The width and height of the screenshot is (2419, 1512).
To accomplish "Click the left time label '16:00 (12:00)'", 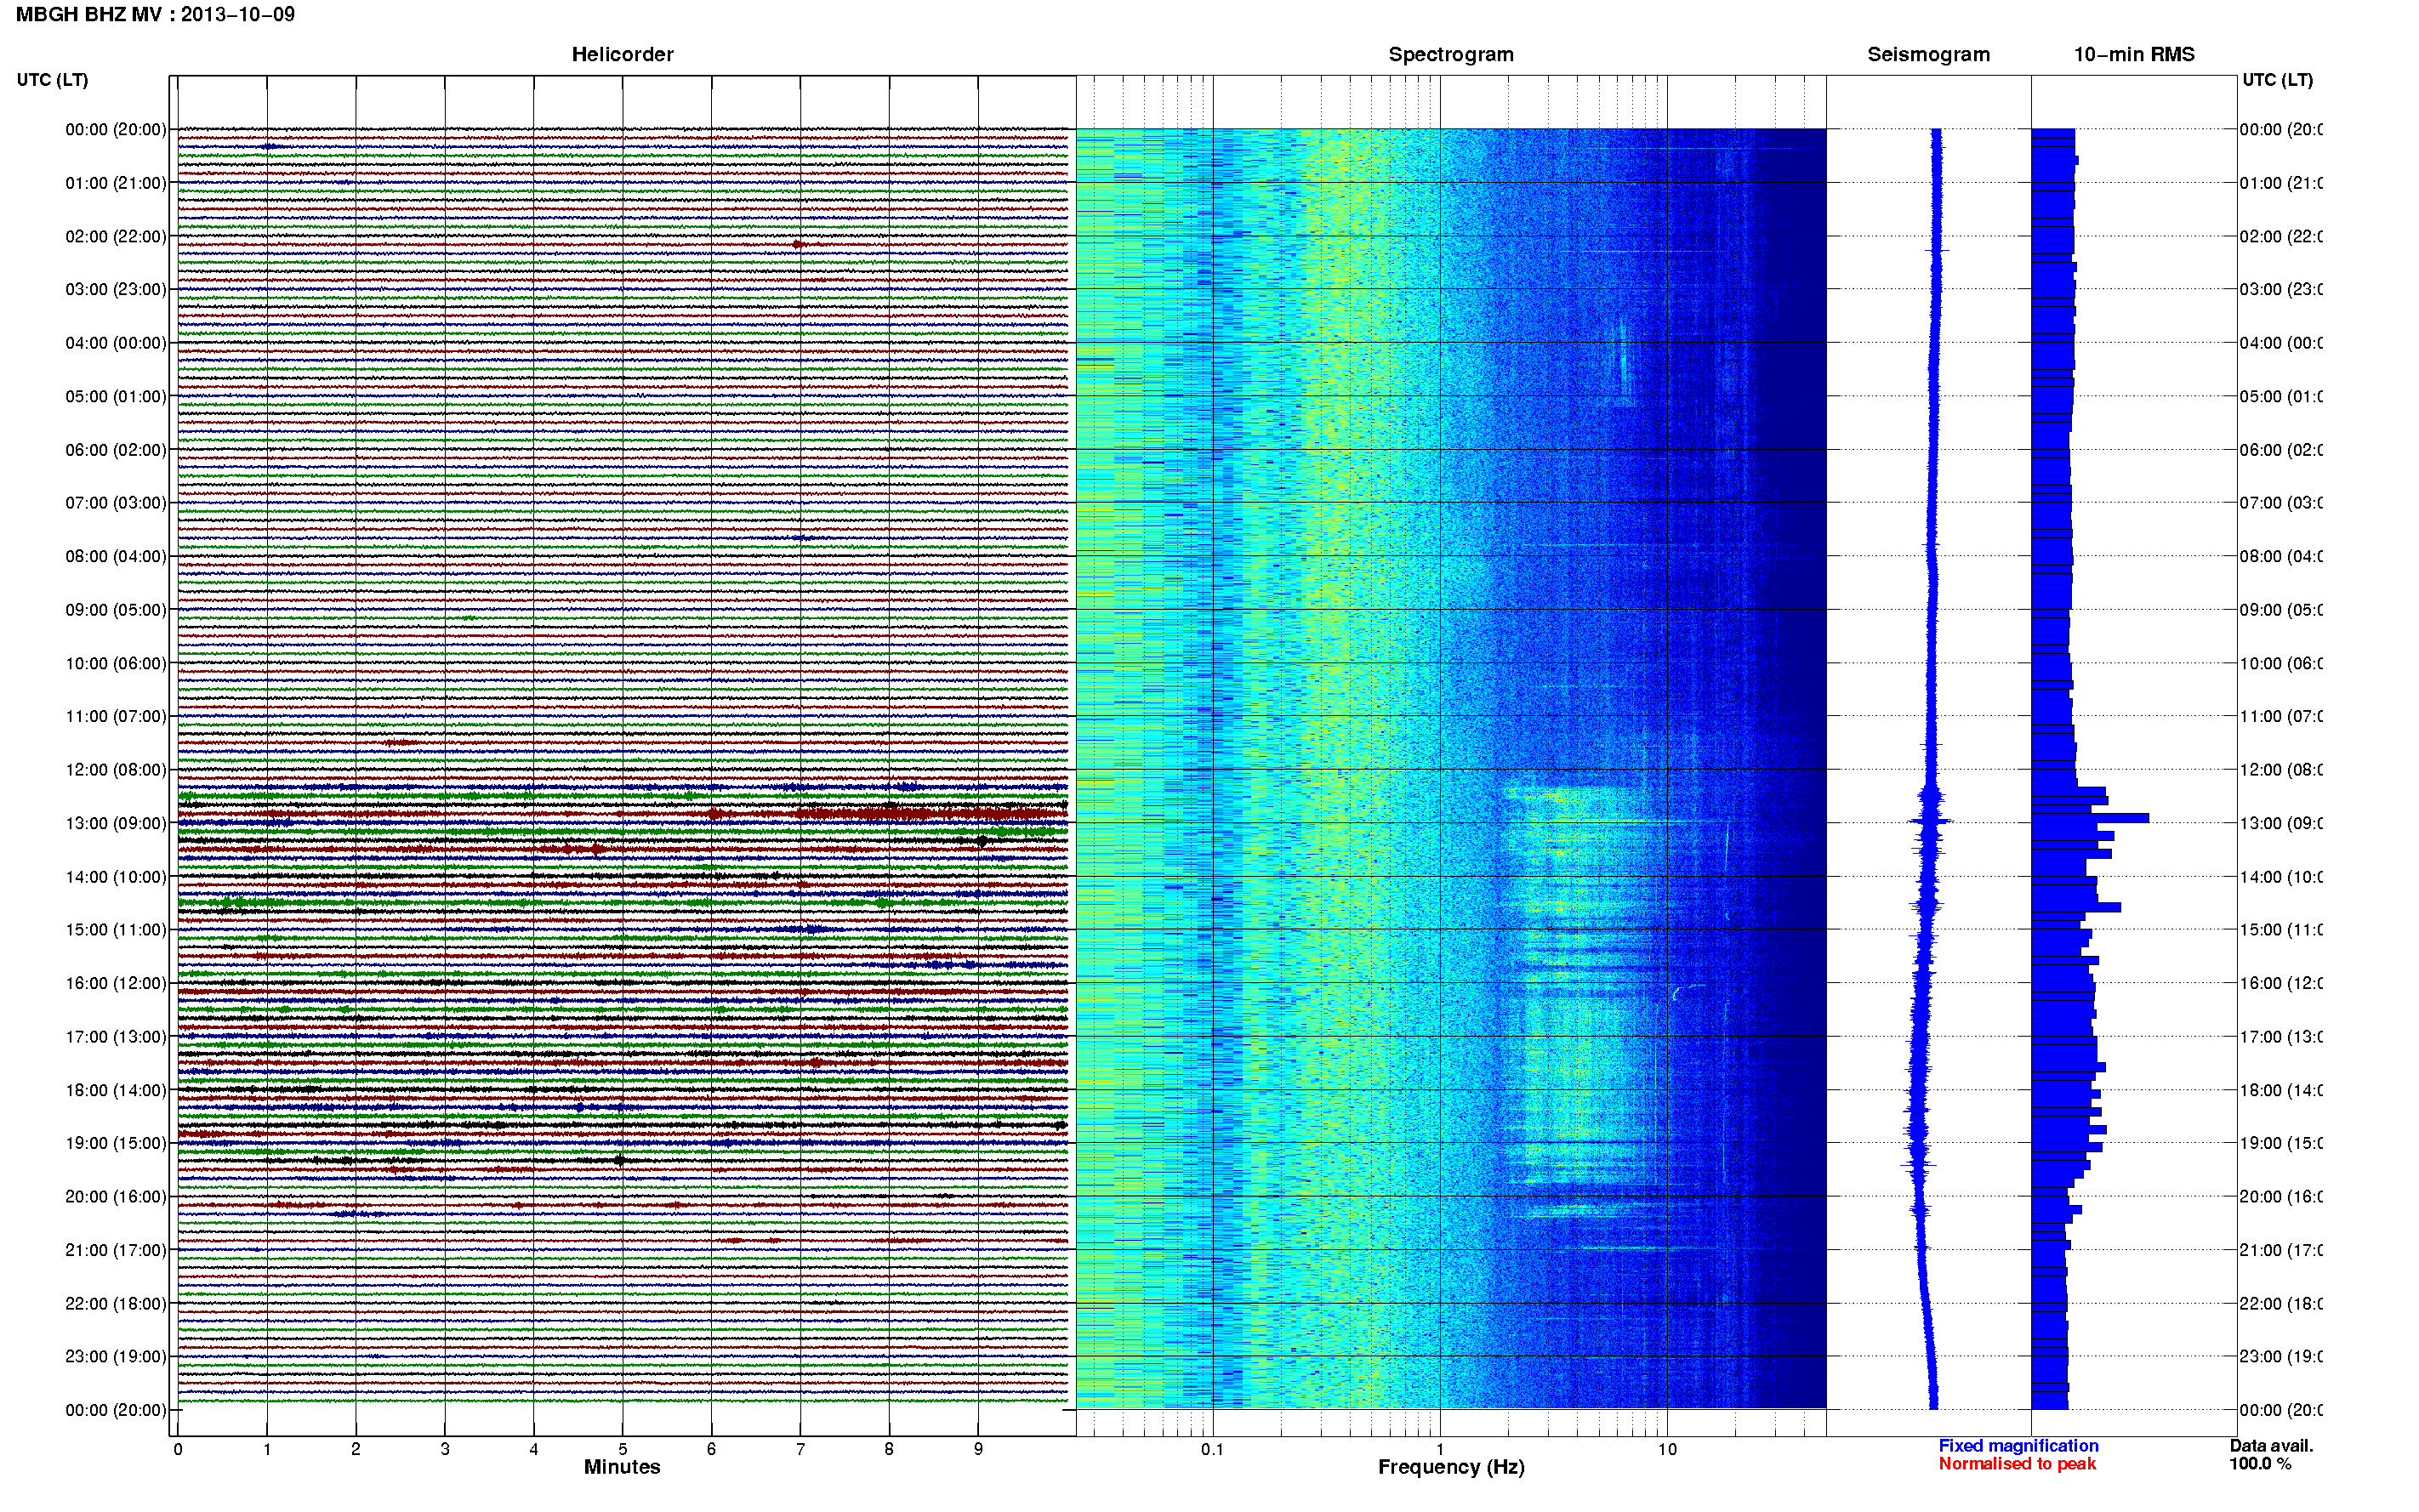I will 116,983.
